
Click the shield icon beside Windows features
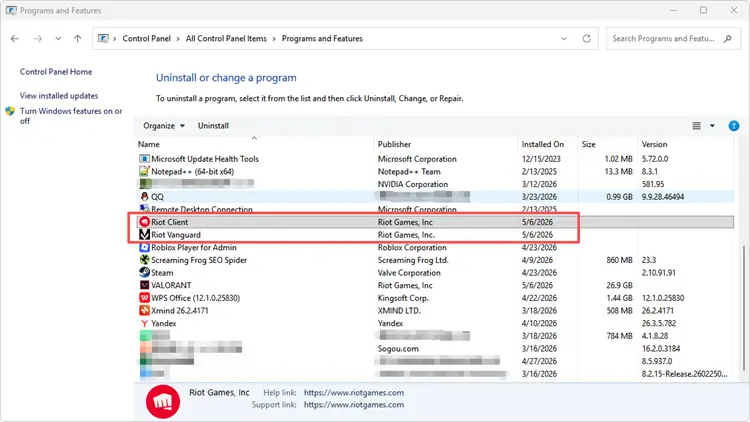(x=10, y=111)
